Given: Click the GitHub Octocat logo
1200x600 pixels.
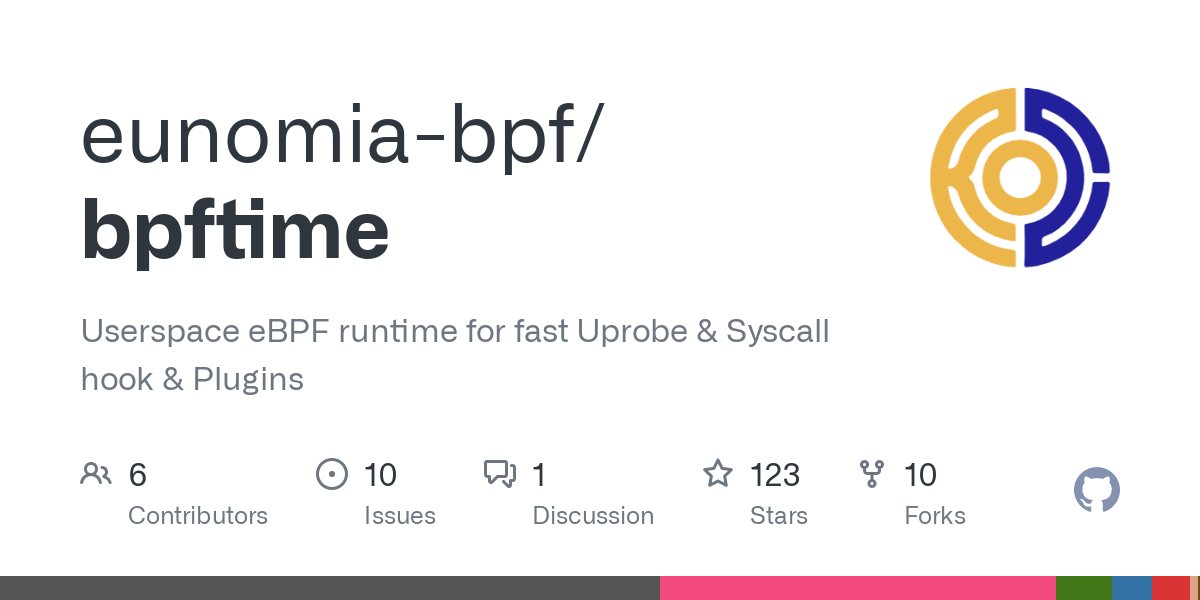Looking at the screenshot, I should (x=1096, y=491).
